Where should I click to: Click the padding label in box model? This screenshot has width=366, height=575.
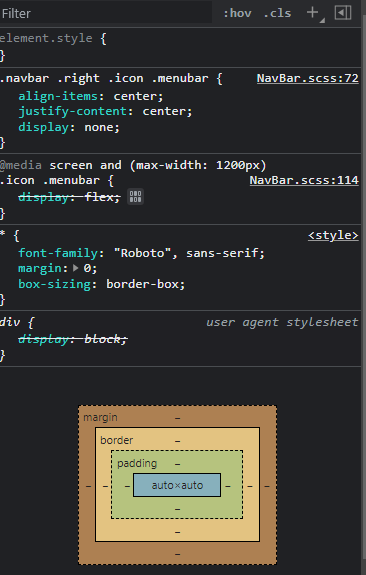(137, 463)
